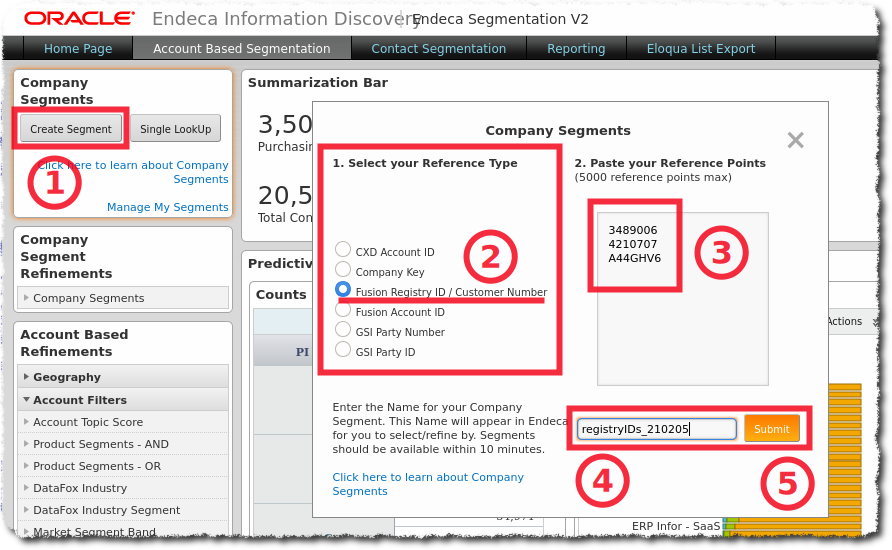Image resolution: width=892 pixels, height=550 pixels.
Task: Expand the Account Topic Score filter
Action: [x=87, y=422]
